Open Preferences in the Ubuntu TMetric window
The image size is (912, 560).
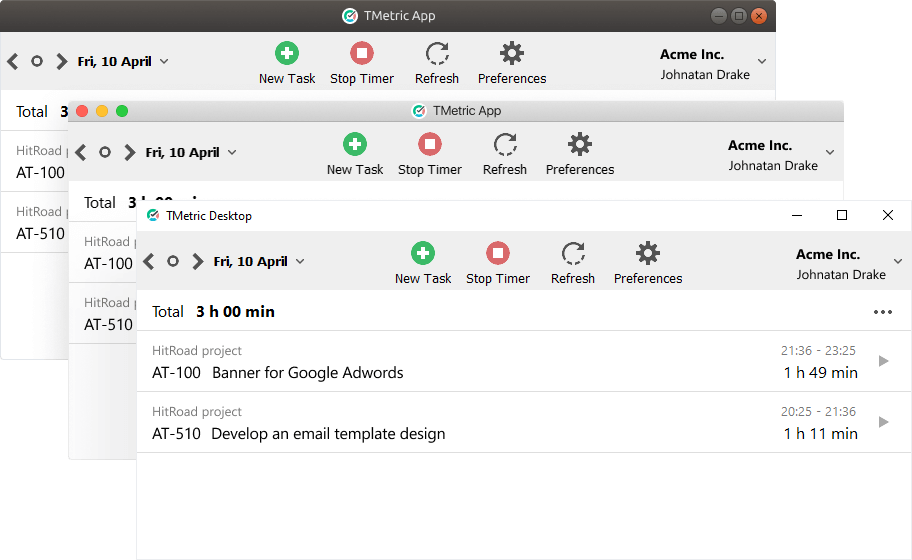[512, 63]
